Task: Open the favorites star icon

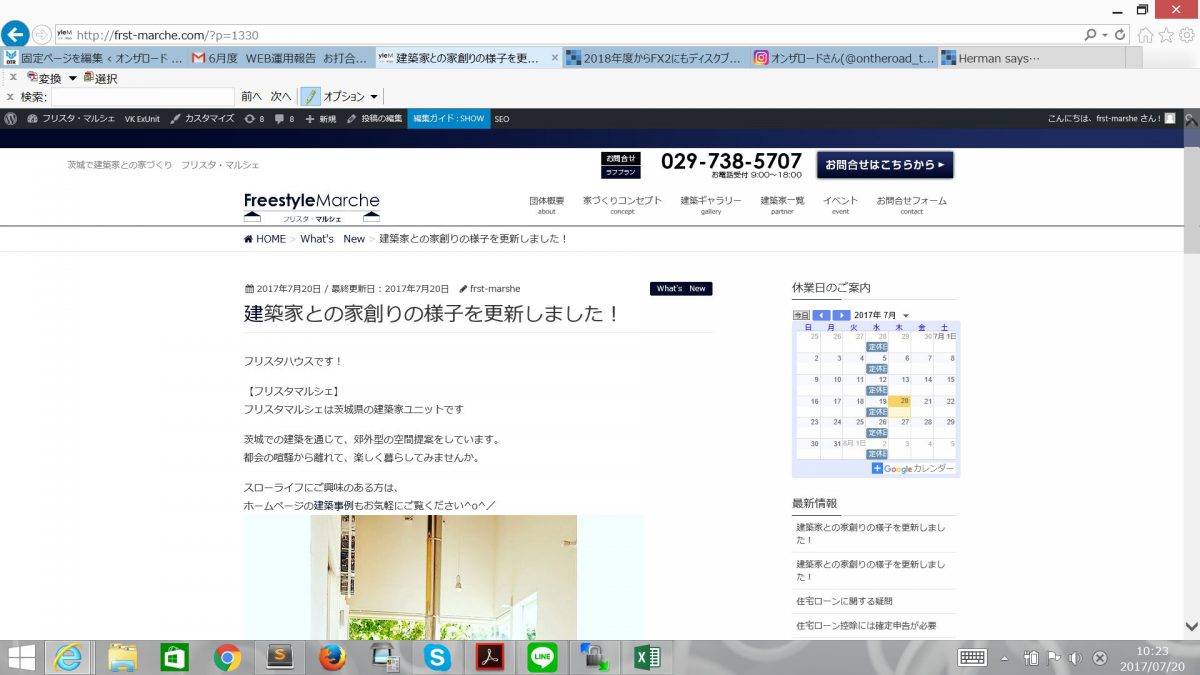Action: [1165, 35]
